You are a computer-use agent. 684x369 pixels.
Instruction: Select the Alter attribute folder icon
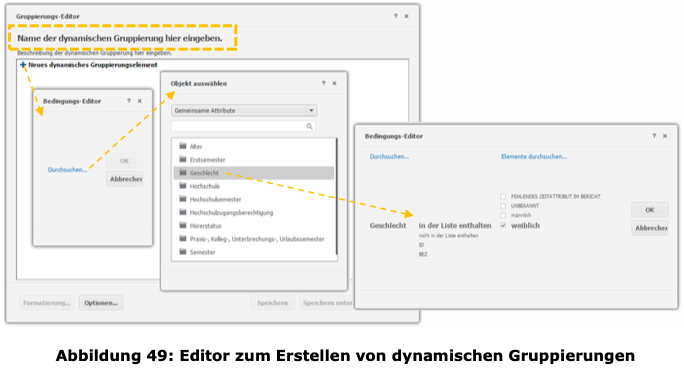click(x=183, y=146)
